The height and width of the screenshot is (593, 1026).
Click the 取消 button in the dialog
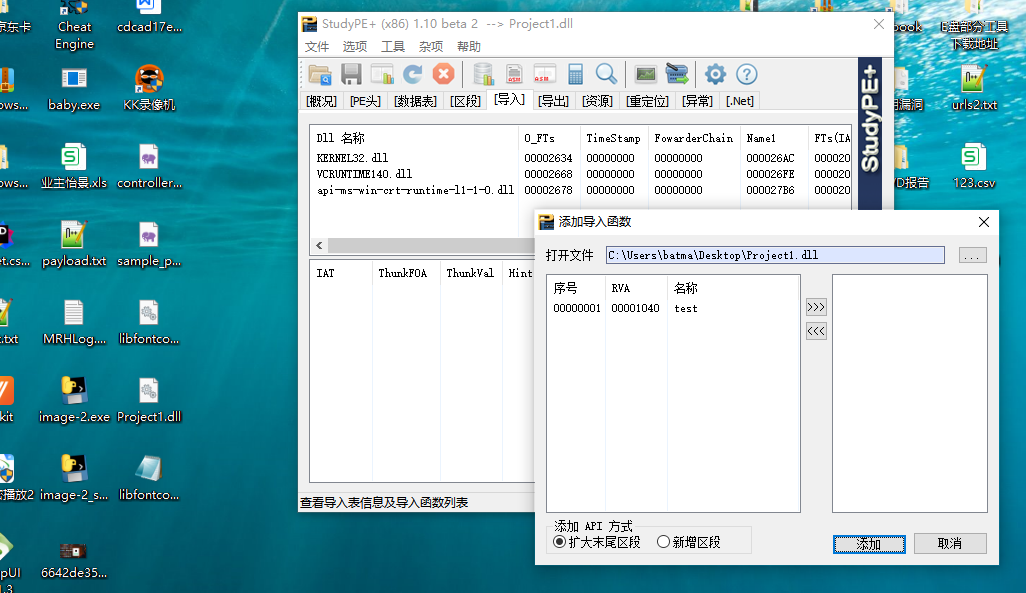pyautogui.click(x=950, y=544)
